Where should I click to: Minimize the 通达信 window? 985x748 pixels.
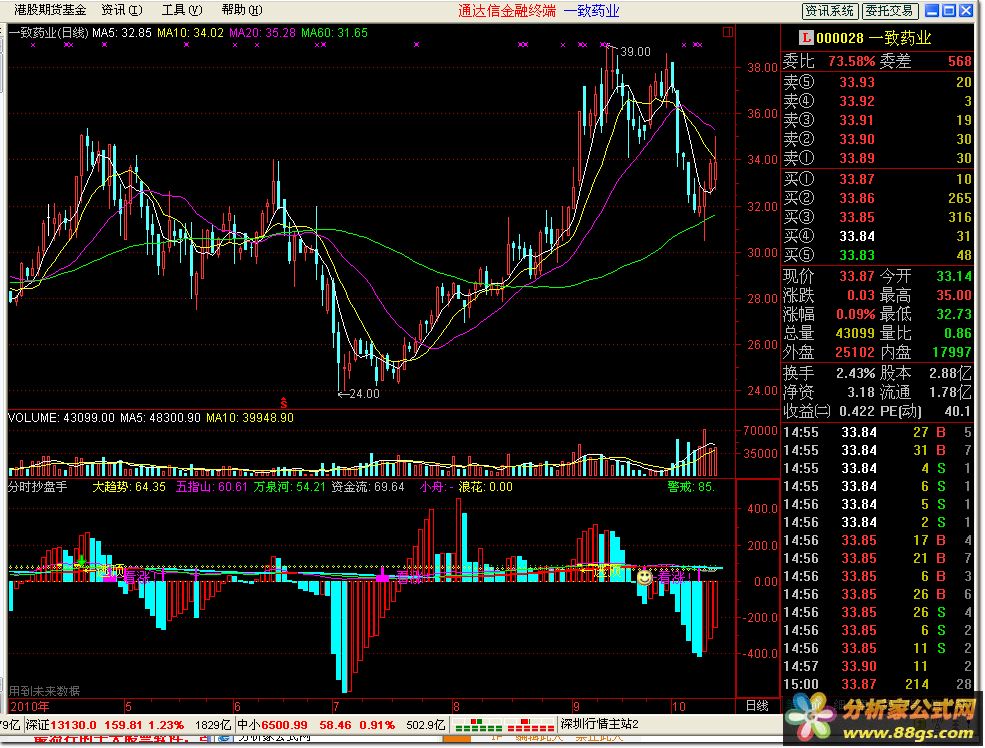click(x=933, y=11)
